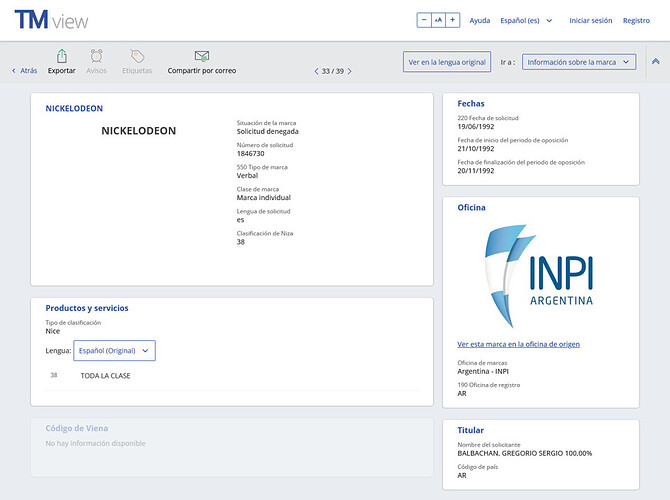Expand the Lengua 'Español (Original)' dropdown
This screenshot has width=670, height=500.
click(114, 350)
